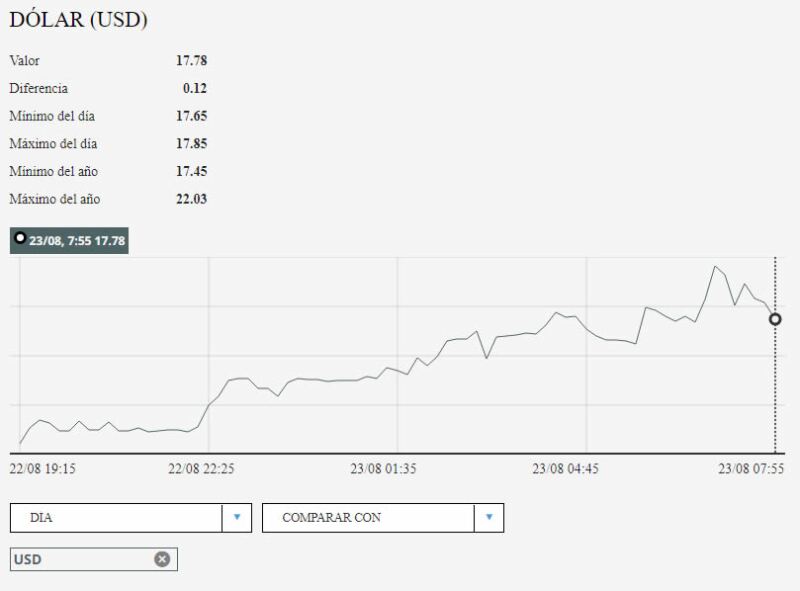This screenshot has width=800, height=591.
Task: Click the USD currency tag field
Action: (80, 559)
